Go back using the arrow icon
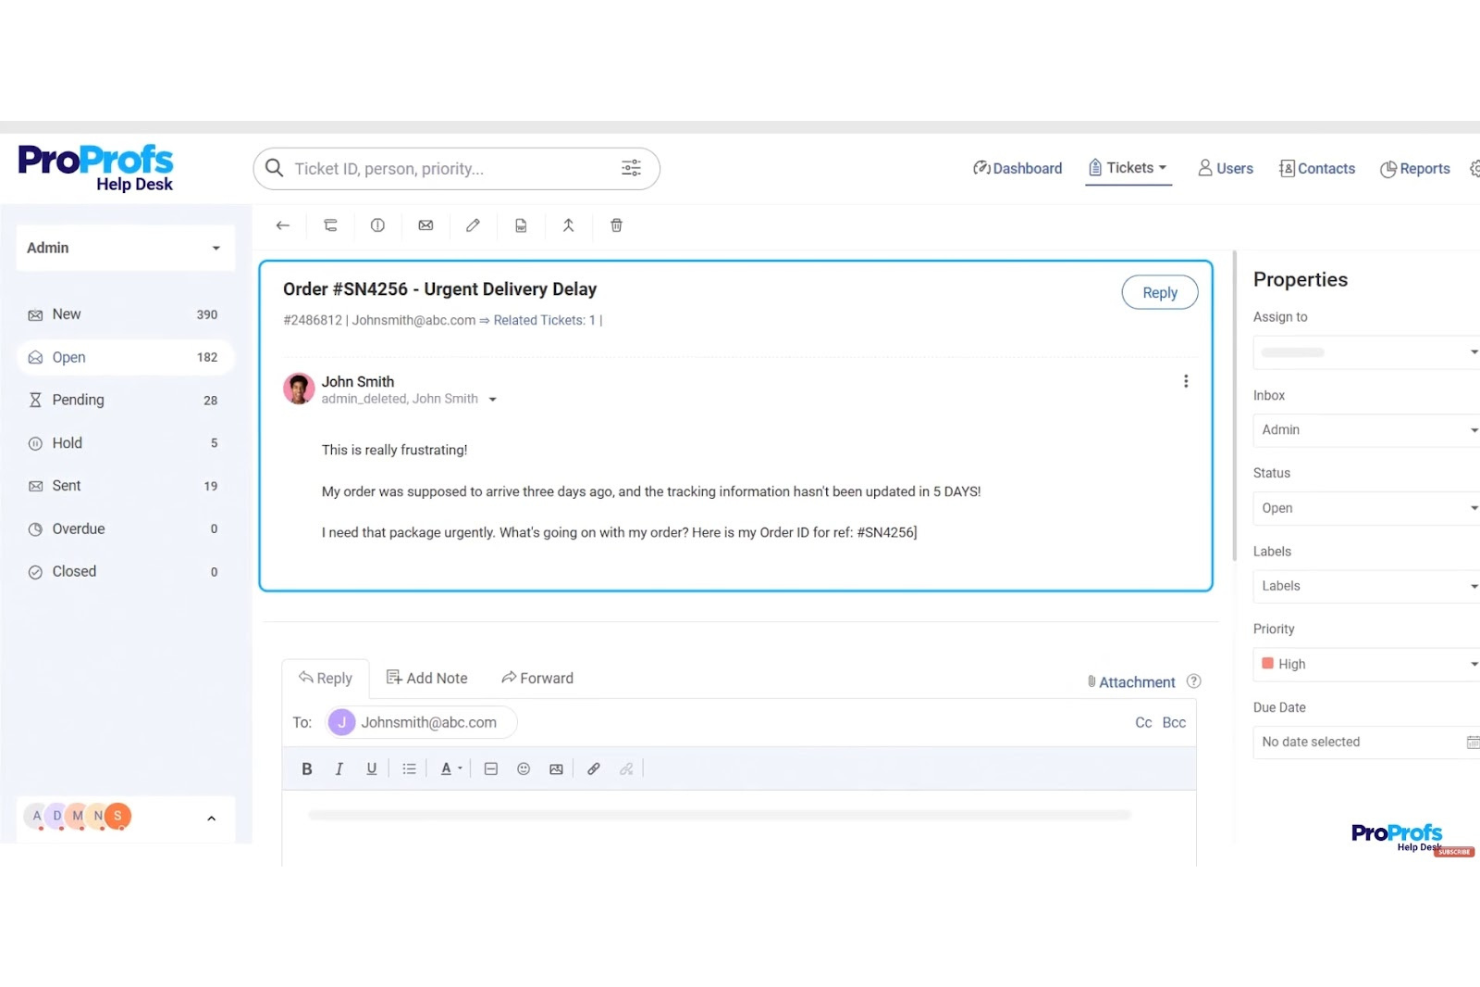This screenshot has height=987, width=1480. point(282,225)
